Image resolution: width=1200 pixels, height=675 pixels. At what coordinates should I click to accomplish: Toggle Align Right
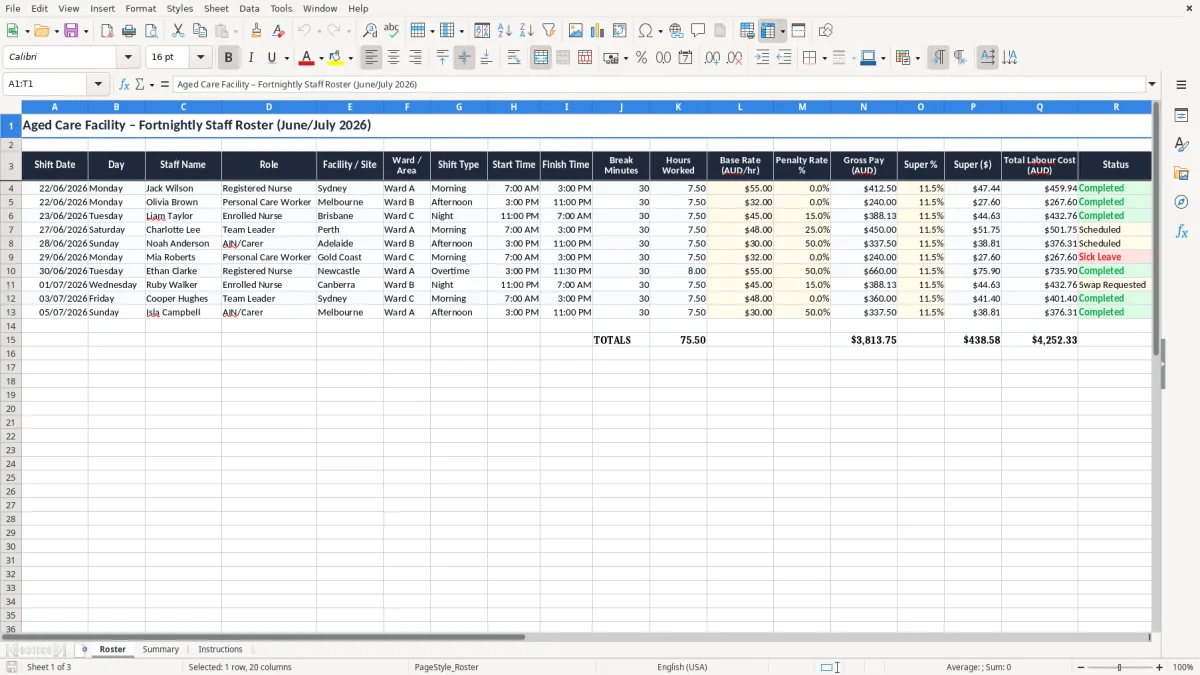[415, 57]
